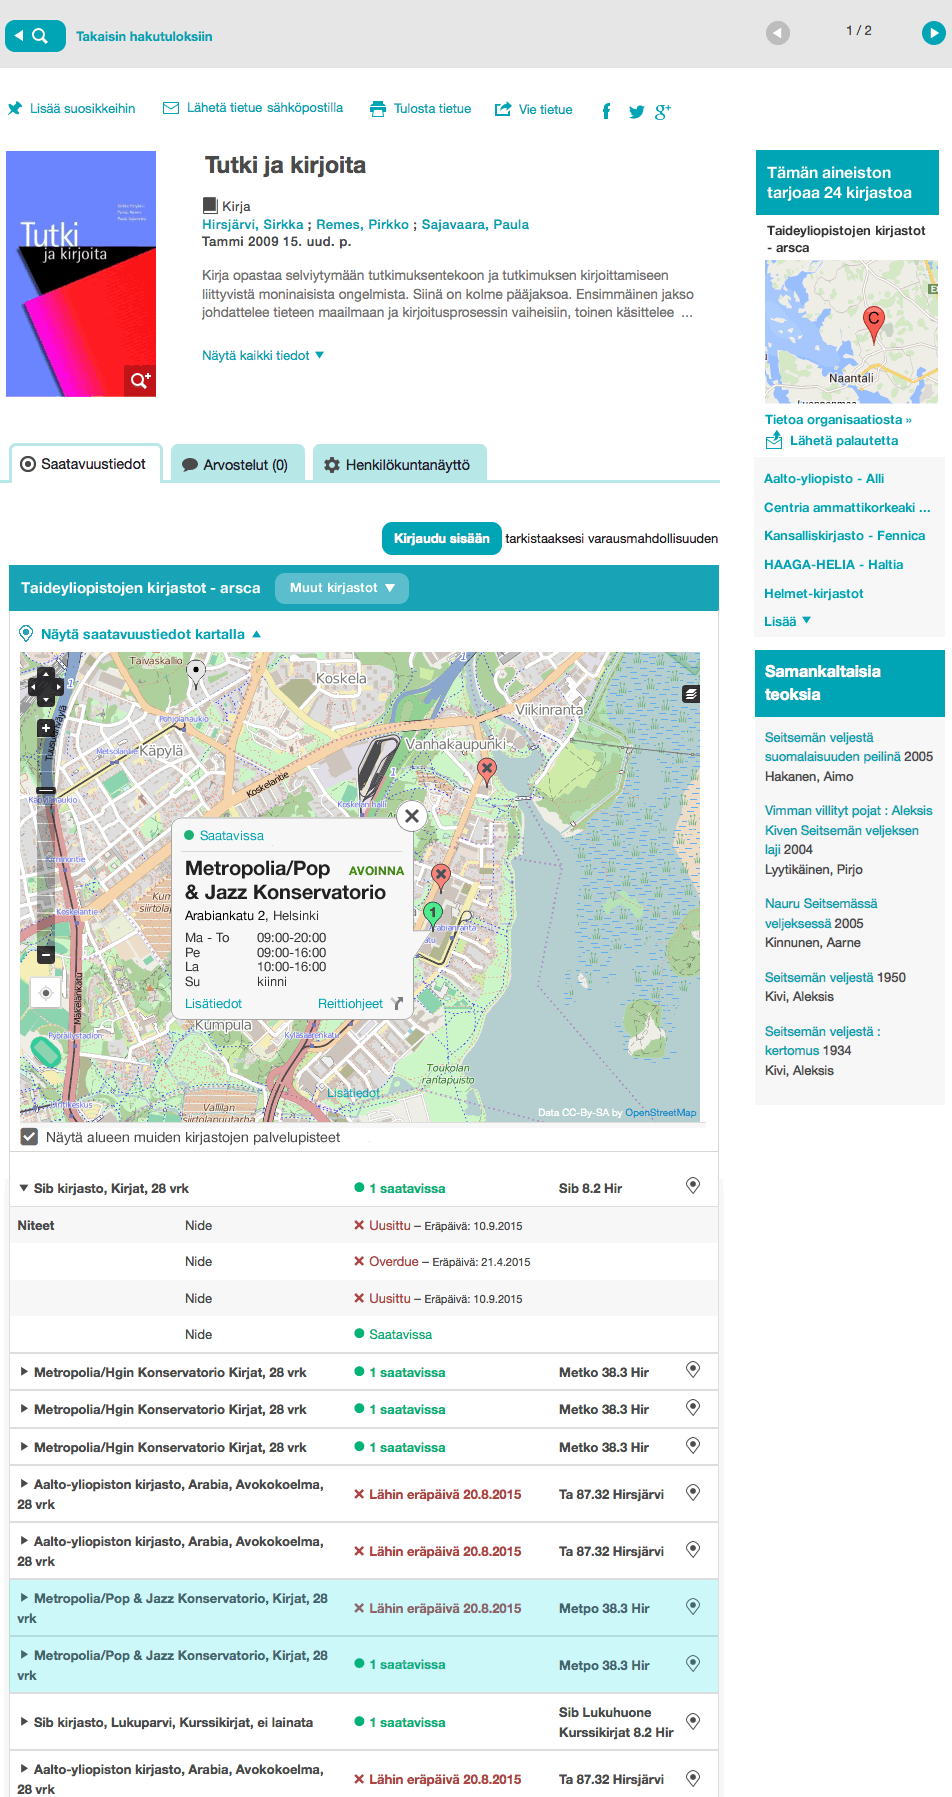Open the map layers switcher
This screenshot has width=952, height=1797.
691,694
